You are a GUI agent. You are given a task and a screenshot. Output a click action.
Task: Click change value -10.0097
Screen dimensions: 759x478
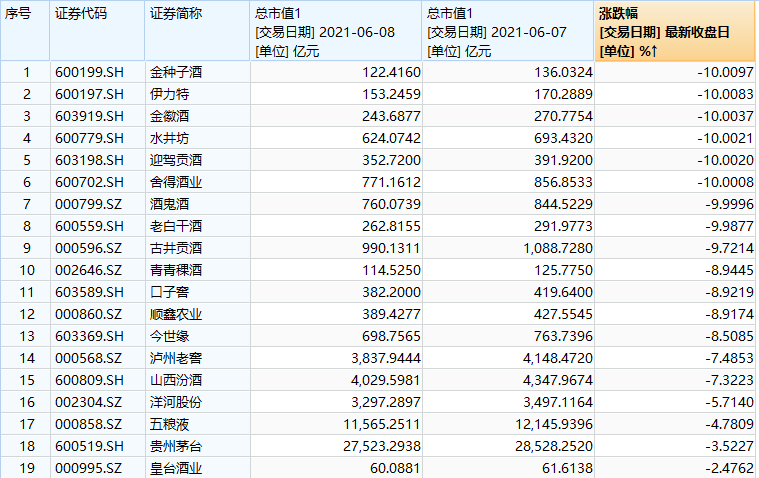[725, 73]
